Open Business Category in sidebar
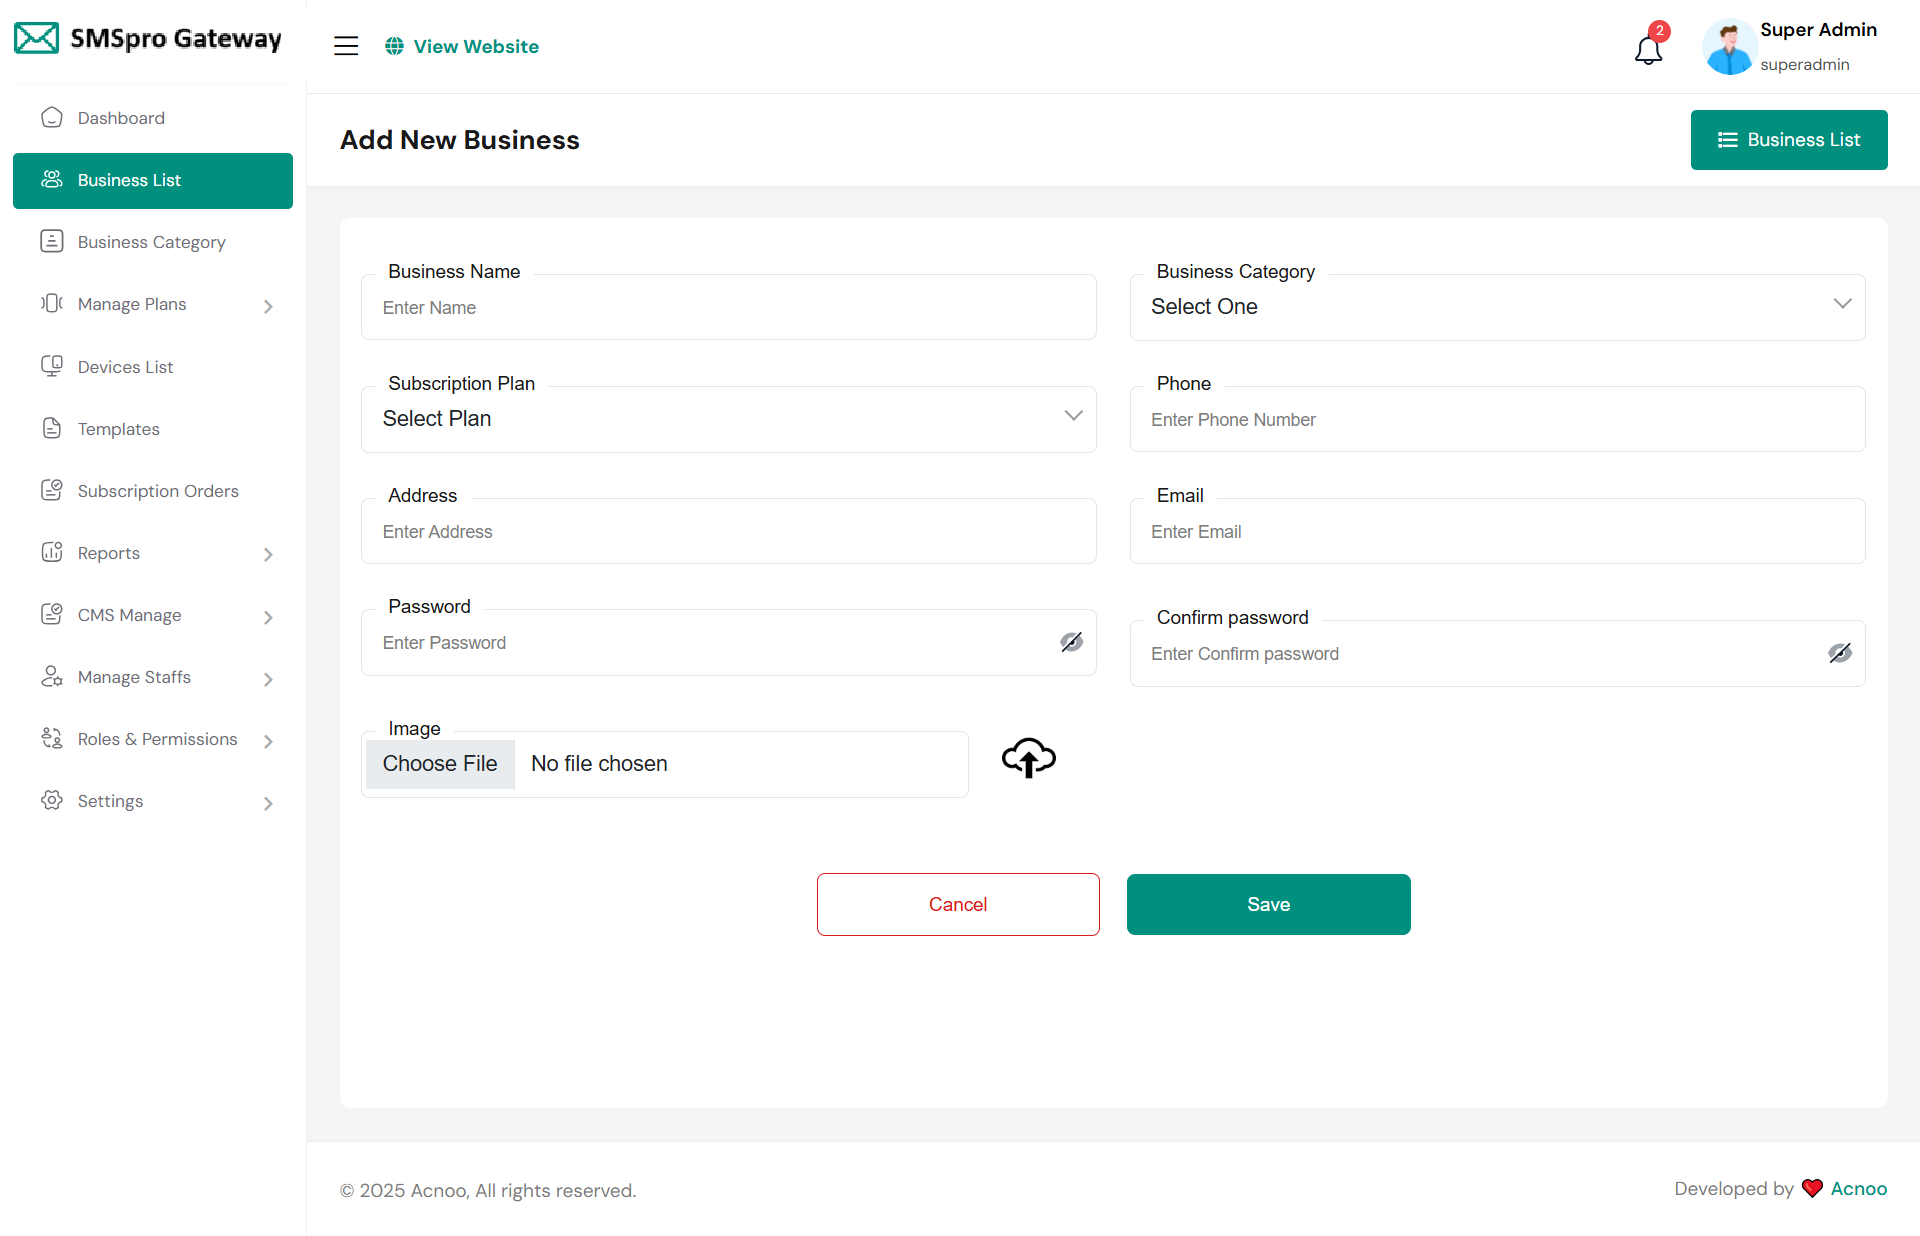 (151, 242)
